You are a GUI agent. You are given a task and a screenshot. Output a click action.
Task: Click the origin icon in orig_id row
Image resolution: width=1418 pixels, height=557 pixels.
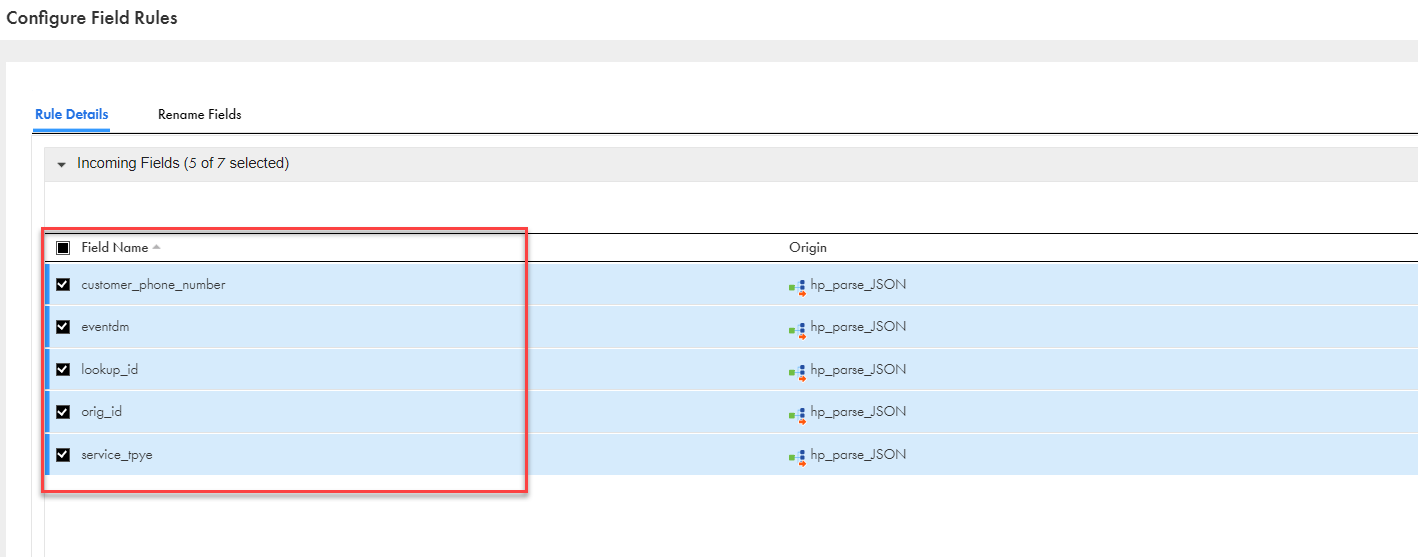click(797, 414)
